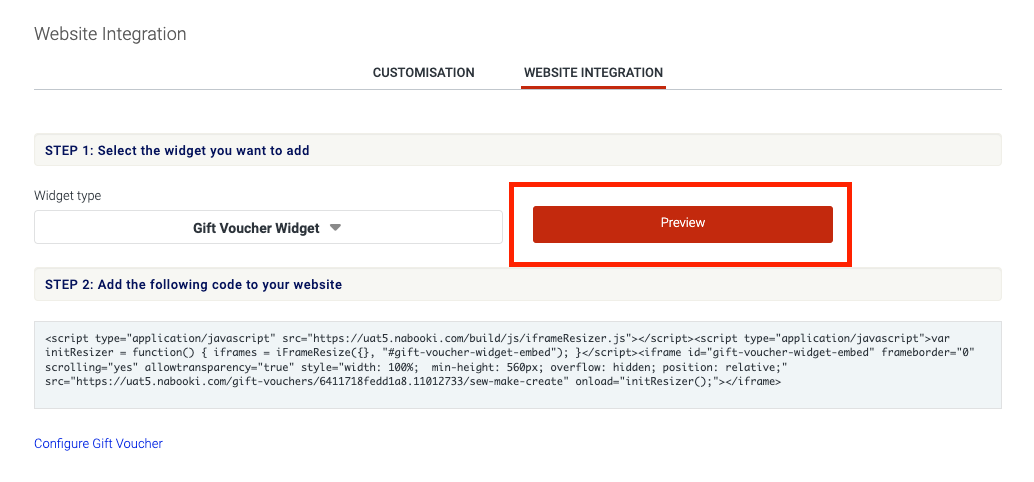Click the Website Integration page heading
This screenshot has height=482, width=1034.
[110, 34]
